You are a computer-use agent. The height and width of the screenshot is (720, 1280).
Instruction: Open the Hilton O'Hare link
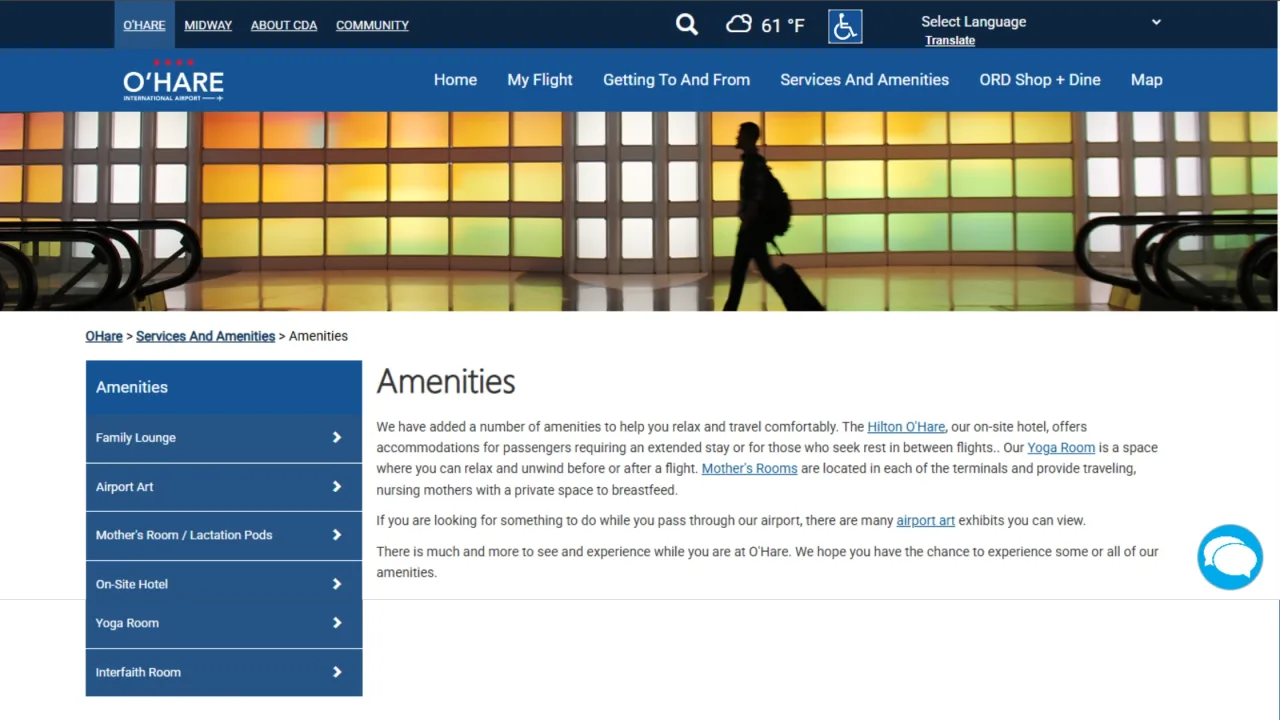[906, 427]
